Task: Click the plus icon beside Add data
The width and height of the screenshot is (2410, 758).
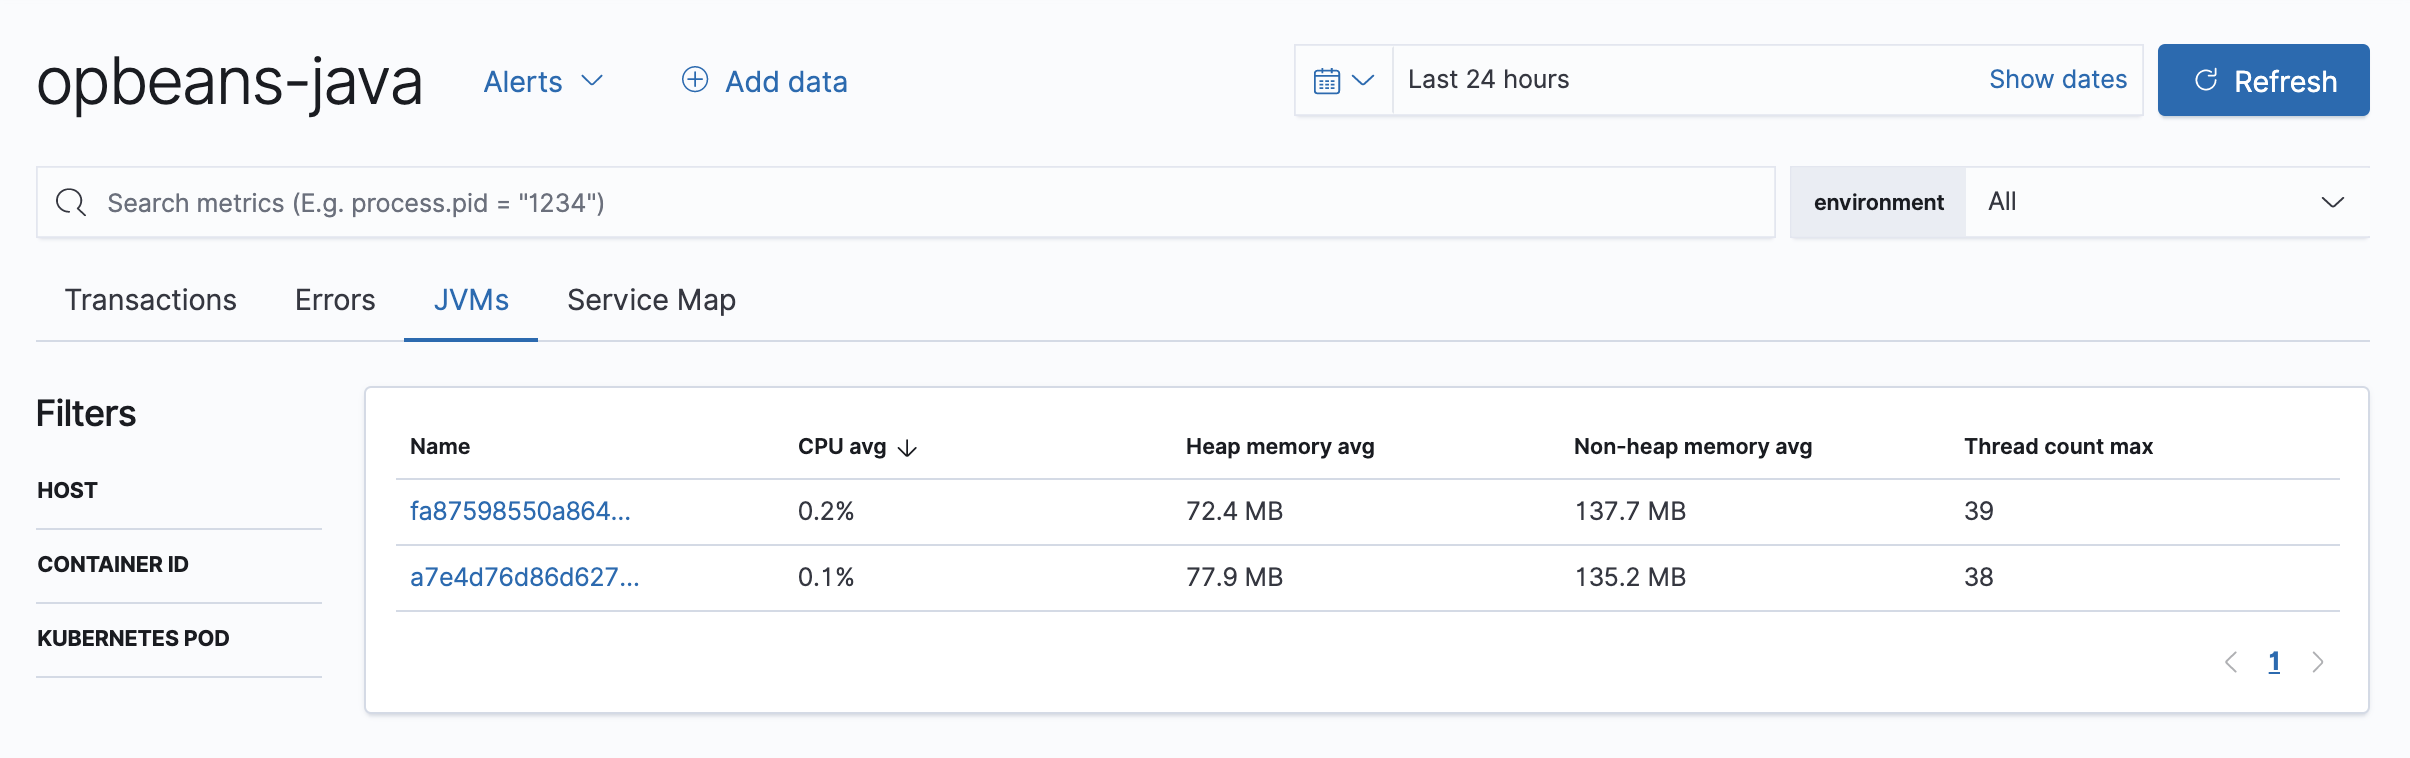Action: coord(695,80)
